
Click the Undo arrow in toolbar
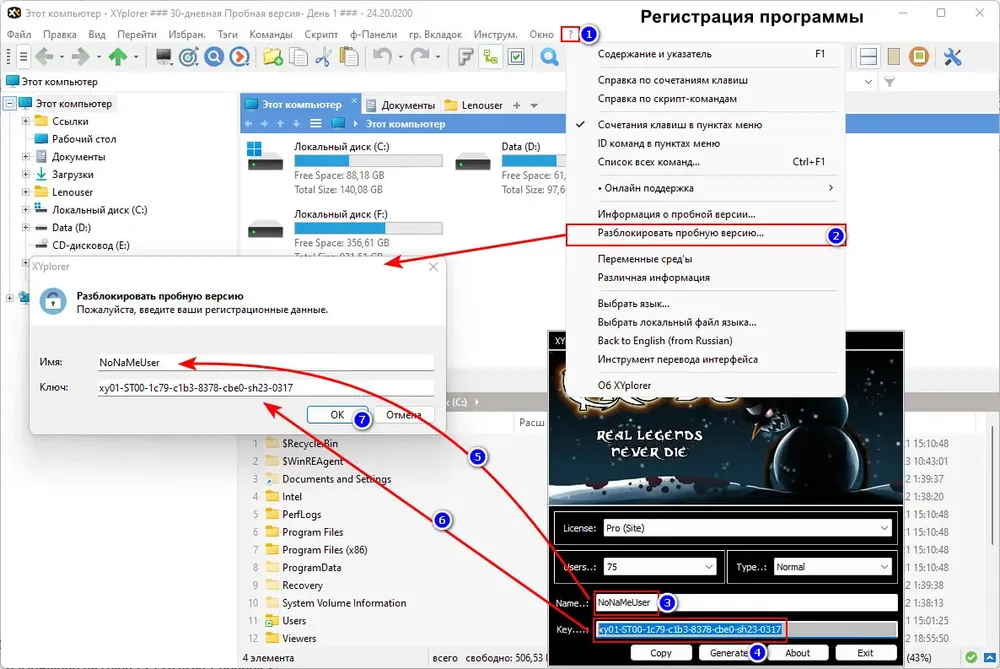(x=382, y=57)
